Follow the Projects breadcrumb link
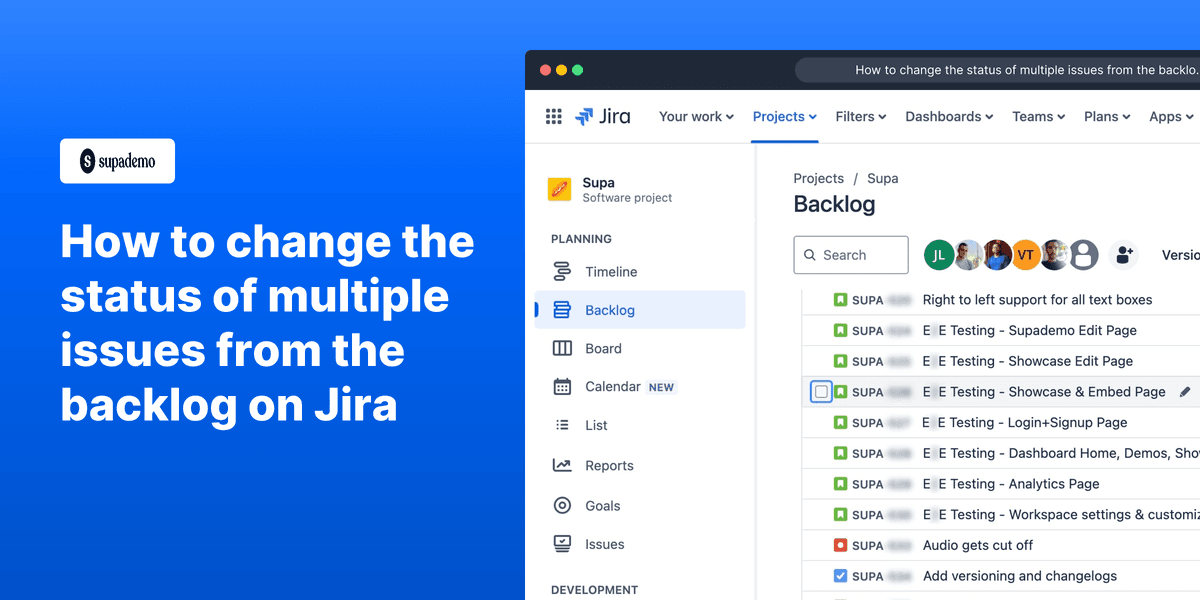Screen dimensions: 1200x600 click(818, 178)
